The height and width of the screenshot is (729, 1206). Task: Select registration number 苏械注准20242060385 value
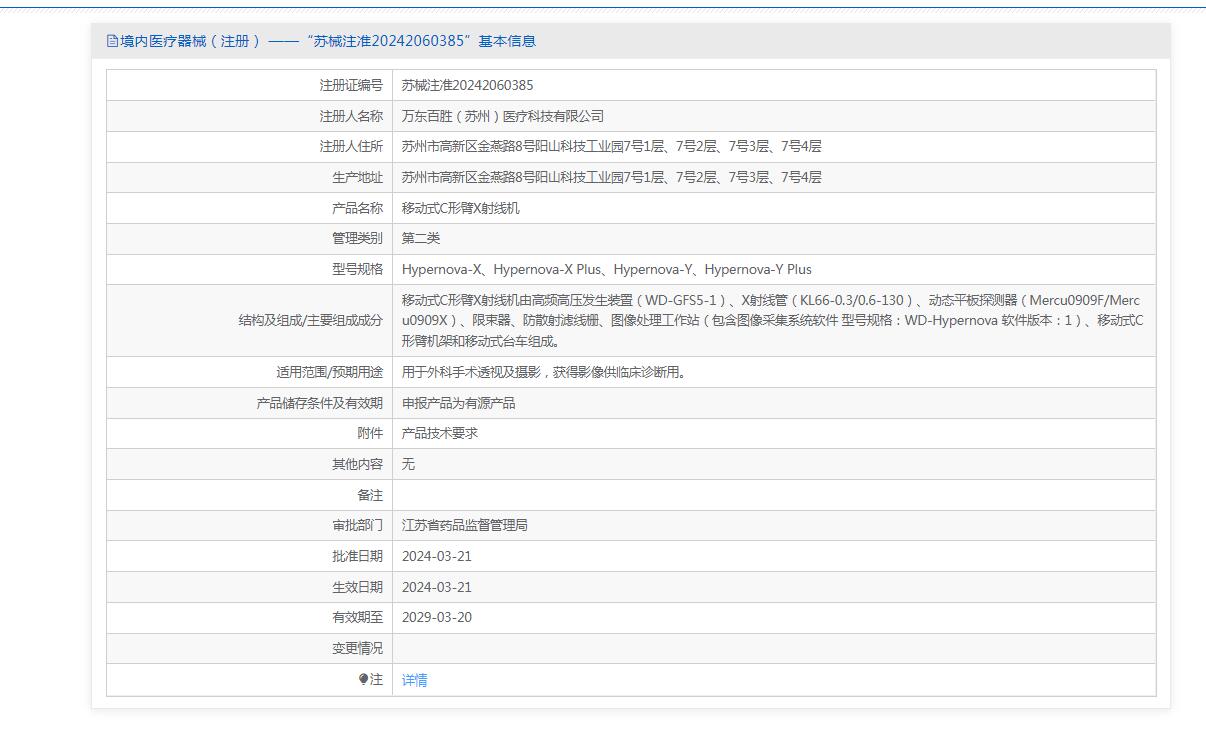(x=467, y=86)
